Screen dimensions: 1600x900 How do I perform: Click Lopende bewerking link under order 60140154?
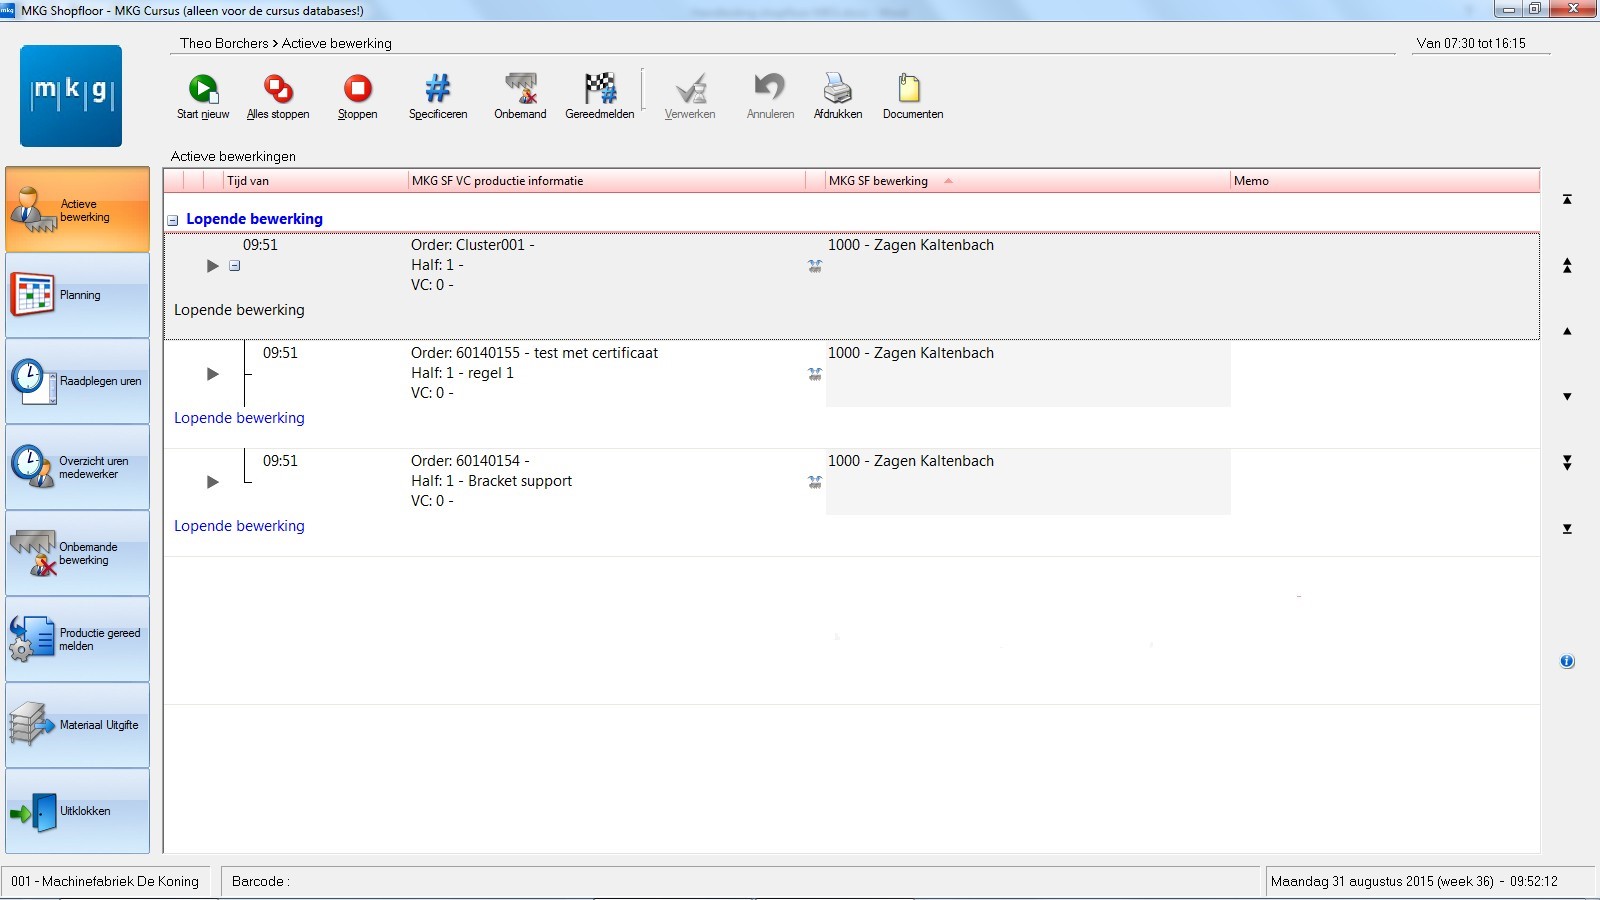tap(239, 526)
